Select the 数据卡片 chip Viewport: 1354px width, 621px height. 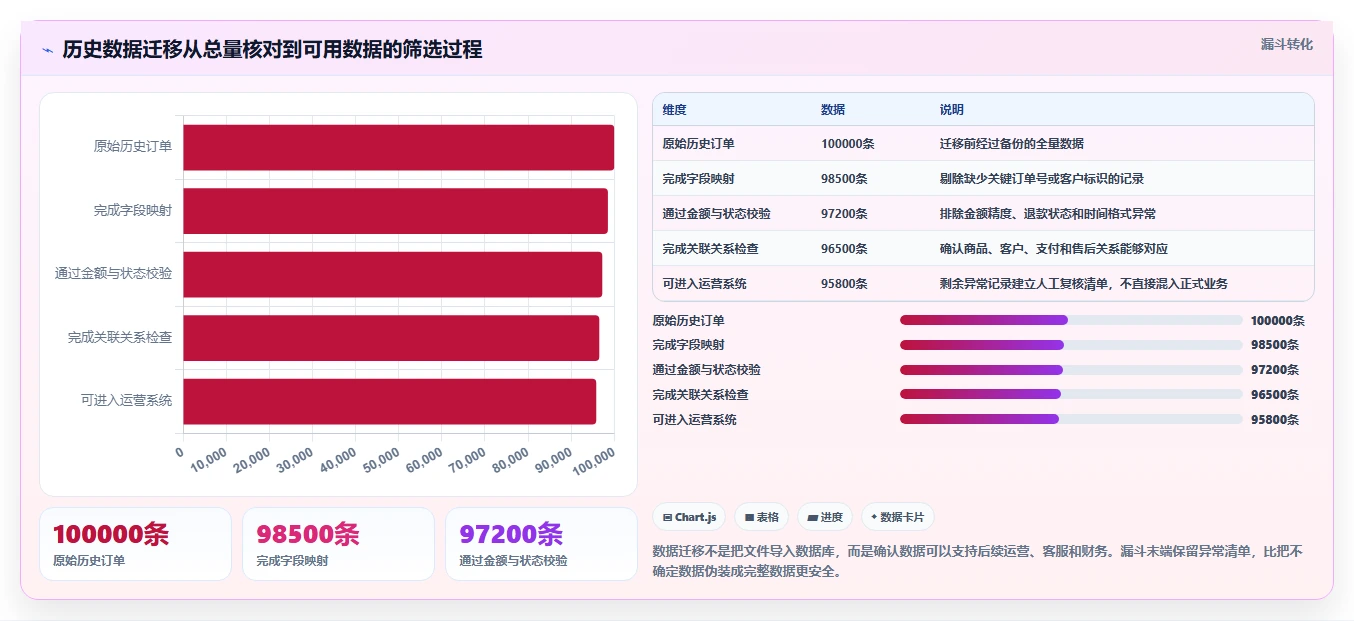click(897, 517)
